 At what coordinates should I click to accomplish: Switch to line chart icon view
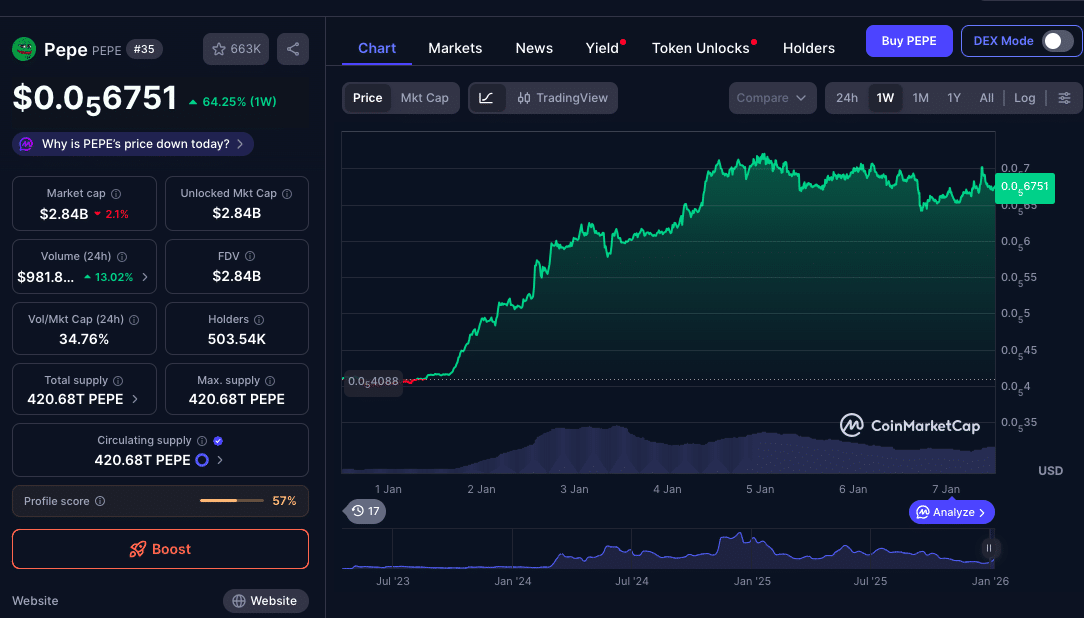point(487,98)
